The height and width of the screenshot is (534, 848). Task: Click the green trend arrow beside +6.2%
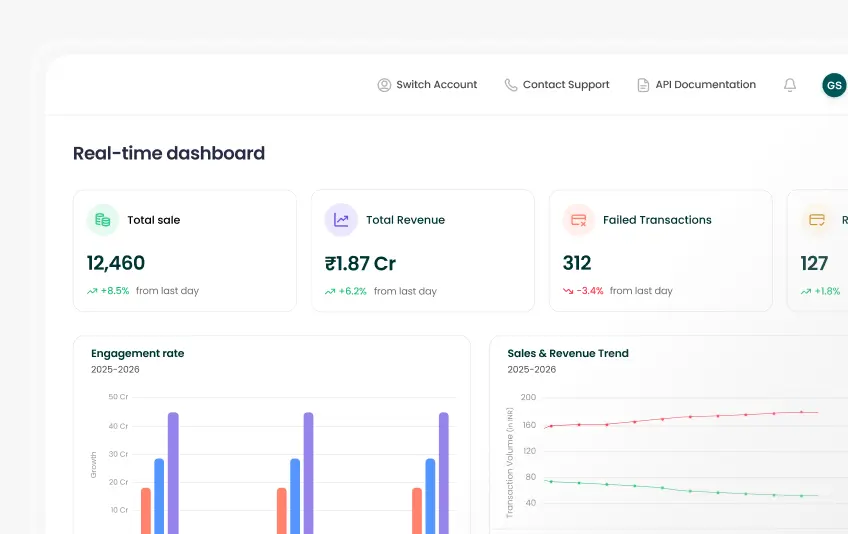(330, 292)
